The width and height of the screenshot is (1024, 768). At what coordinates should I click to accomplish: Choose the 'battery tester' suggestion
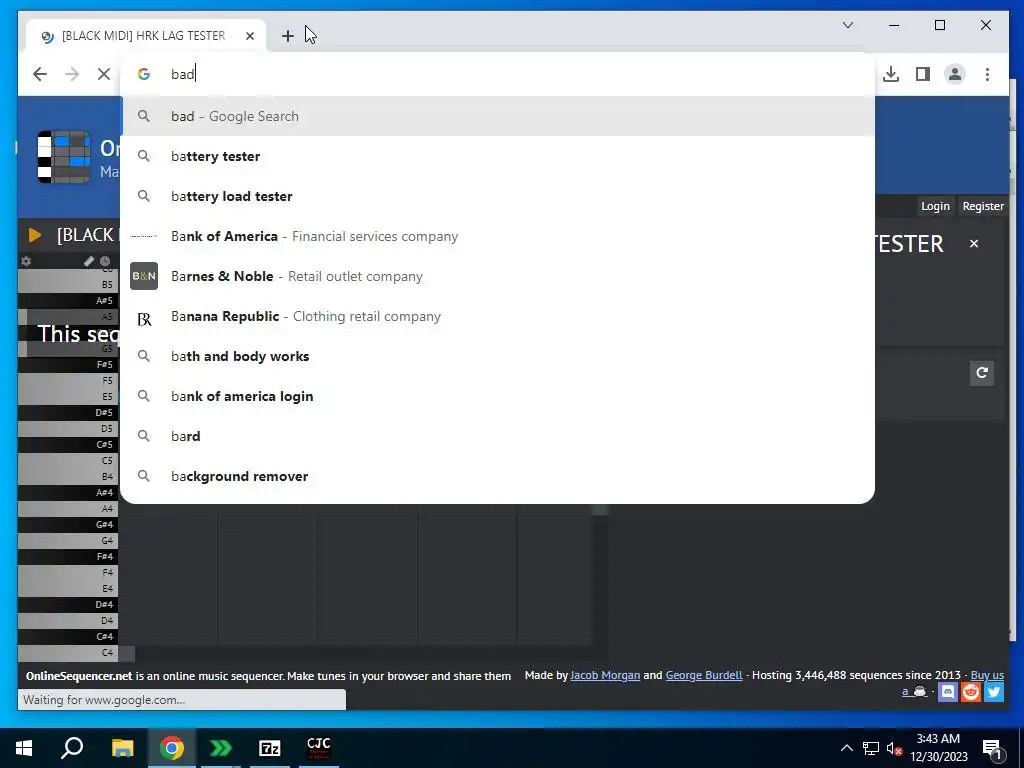tap(498, 156)
